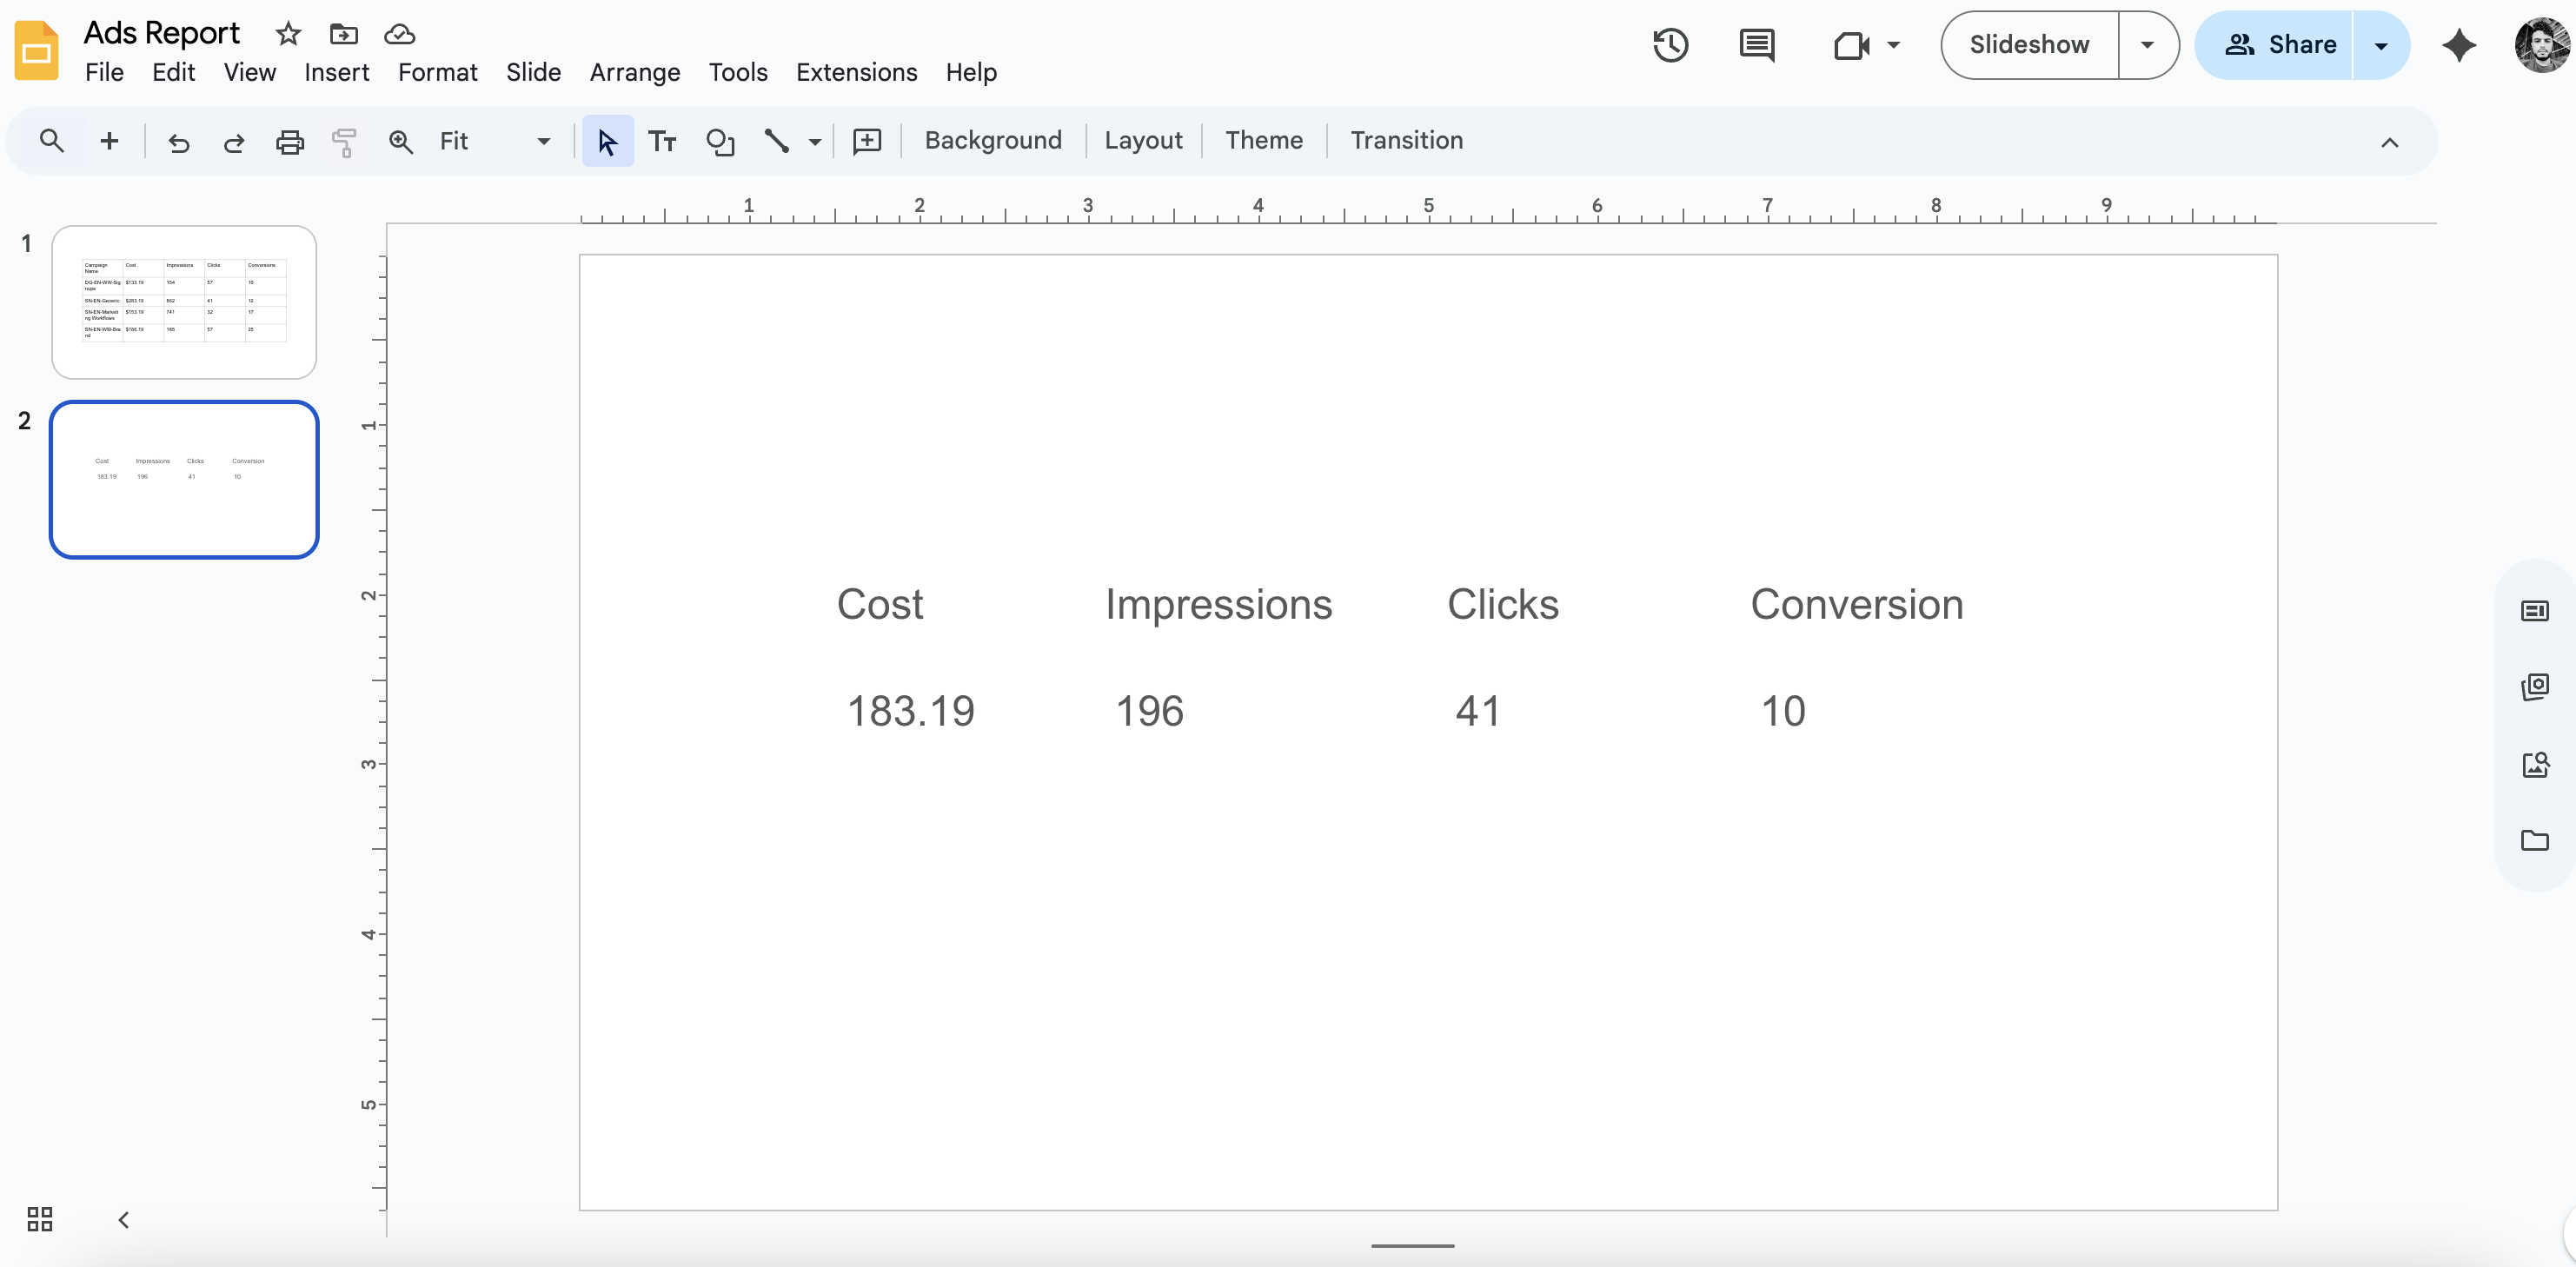Open the Insert menu
Screen dimensions: 2576x1267
click(x=336, y=72)
